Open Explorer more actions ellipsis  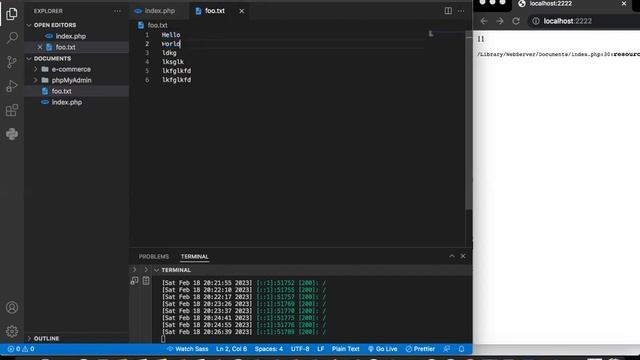coord(118,11)
